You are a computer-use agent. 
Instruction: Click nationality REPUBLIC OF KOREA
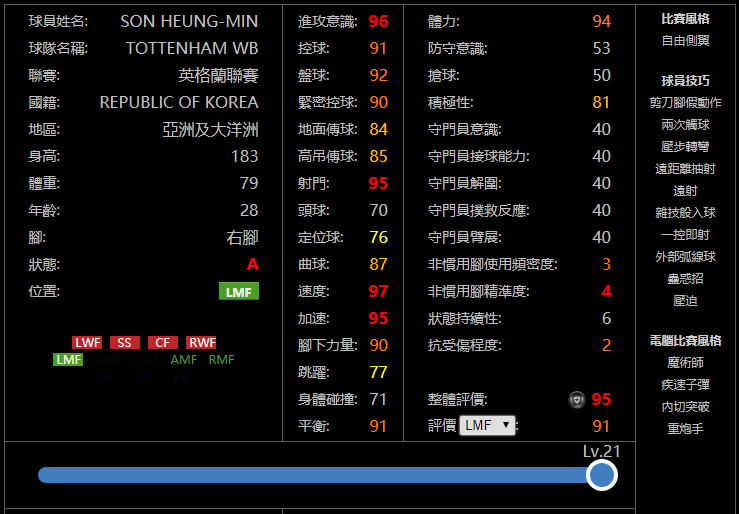coord(179,102)
